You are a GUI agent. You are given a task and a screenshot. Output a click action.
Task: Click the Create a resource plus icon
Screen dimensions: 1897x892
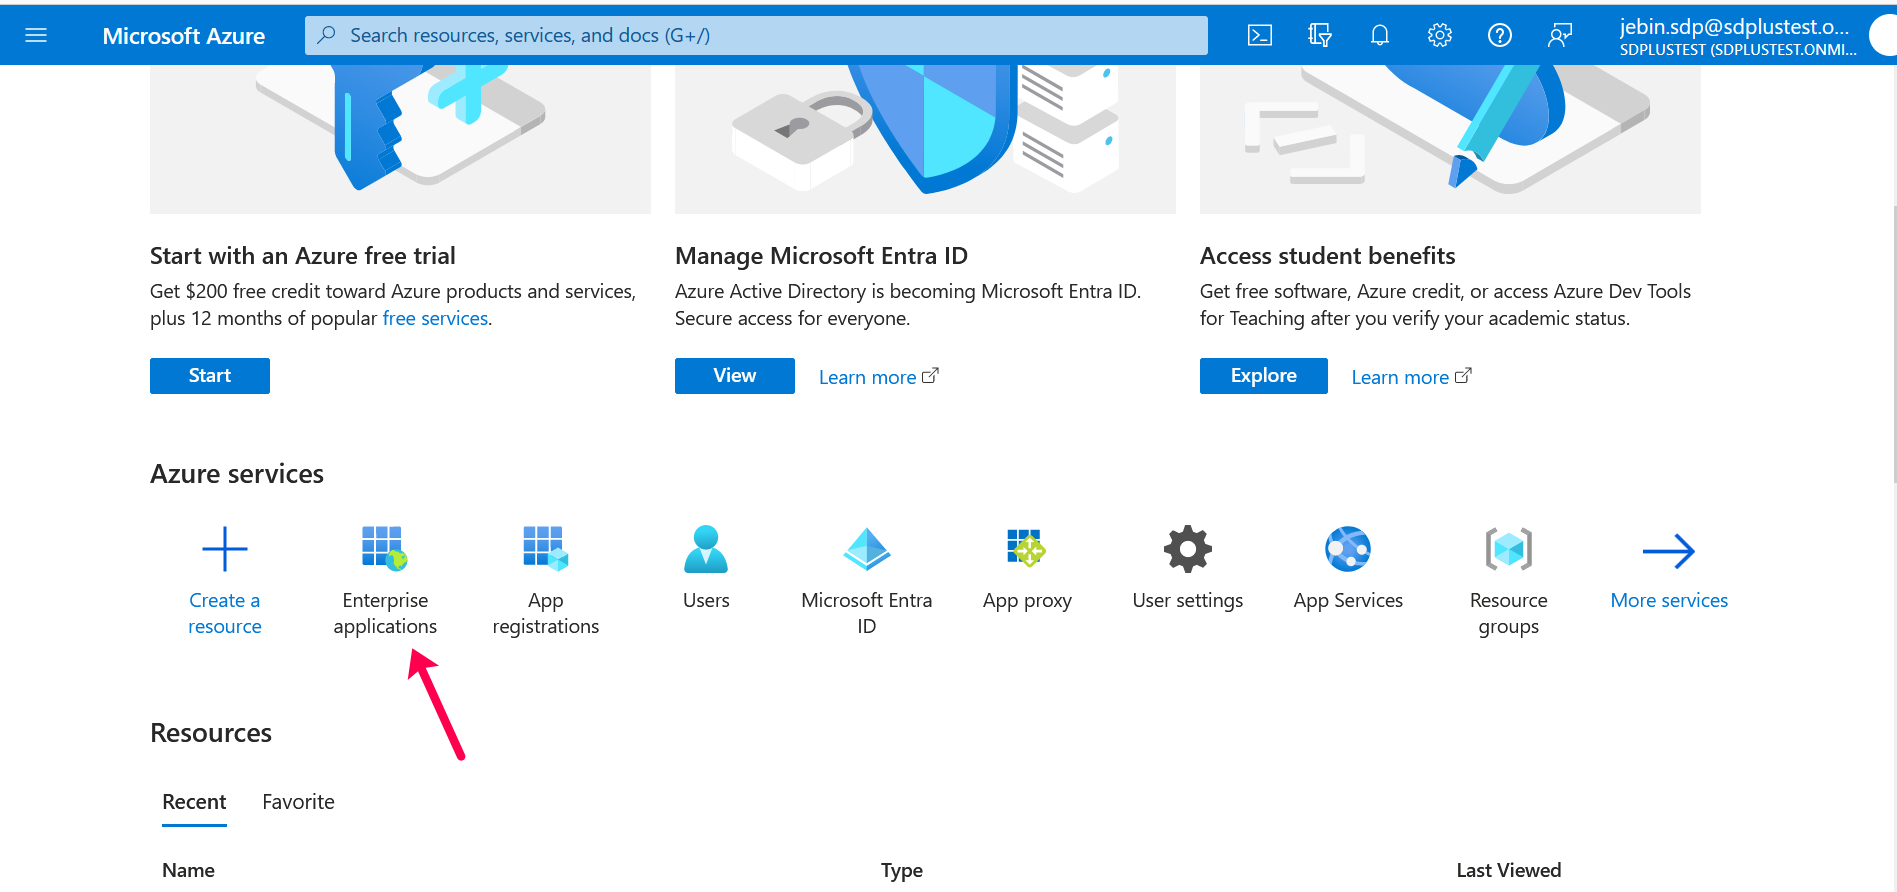(x=225, y=549)
